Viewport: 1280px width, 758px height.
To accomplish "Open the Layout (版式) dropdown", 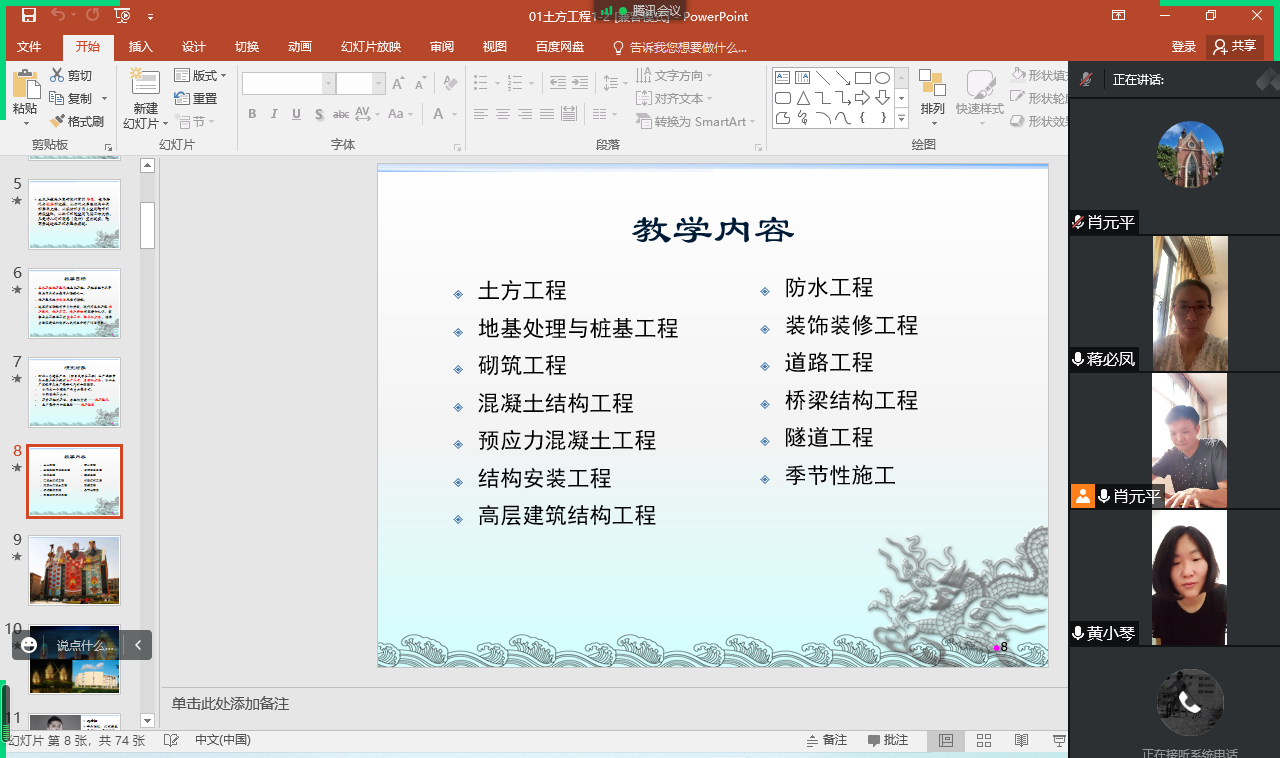I will pos(201,76).
